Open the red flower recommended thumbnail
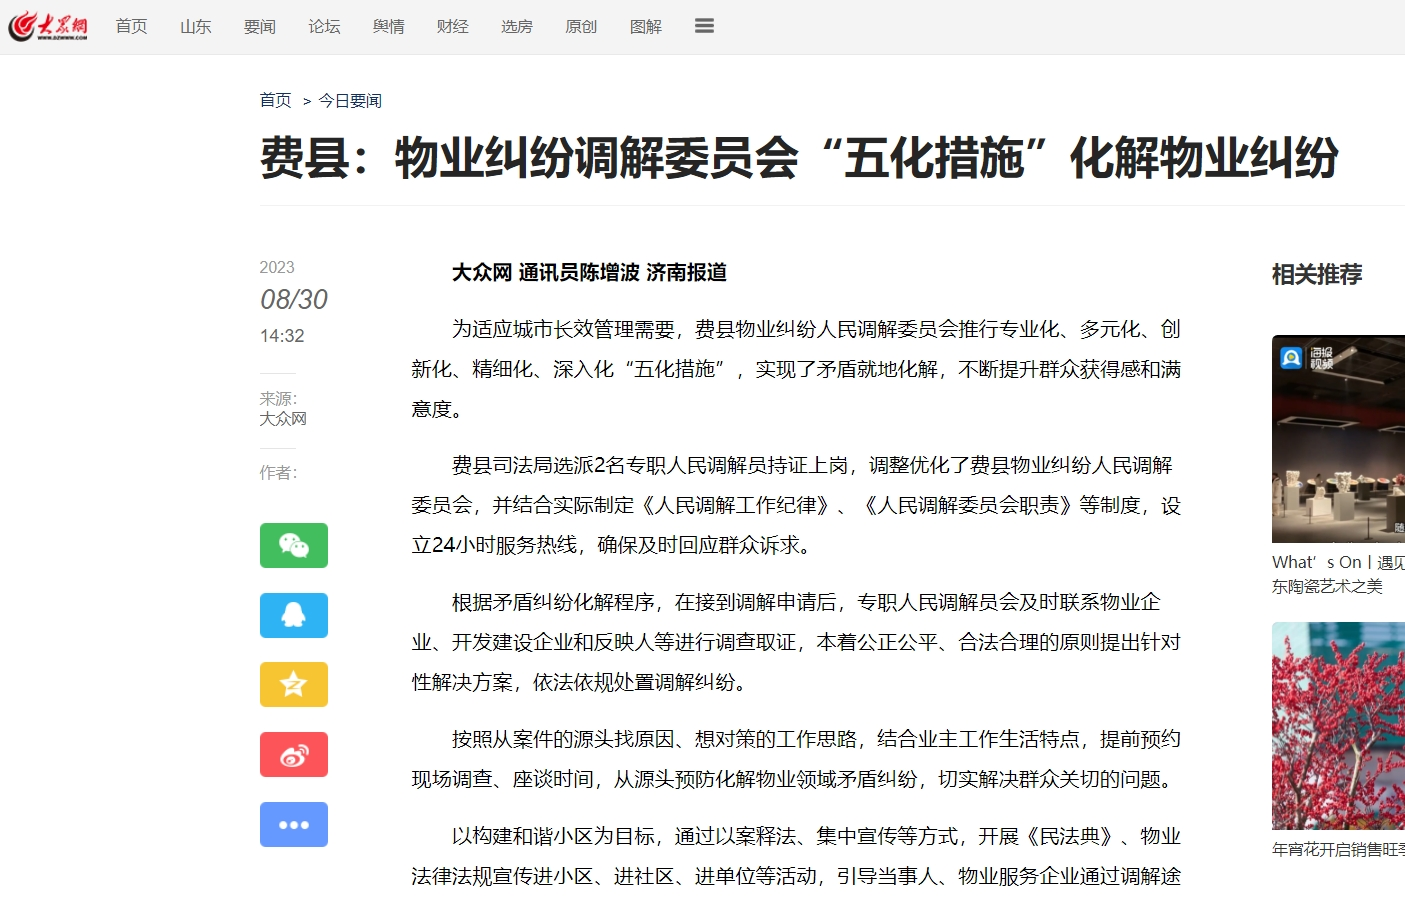Image resolution: width=1405 pixels, height=899 pixels. (x=1338, y=726)
